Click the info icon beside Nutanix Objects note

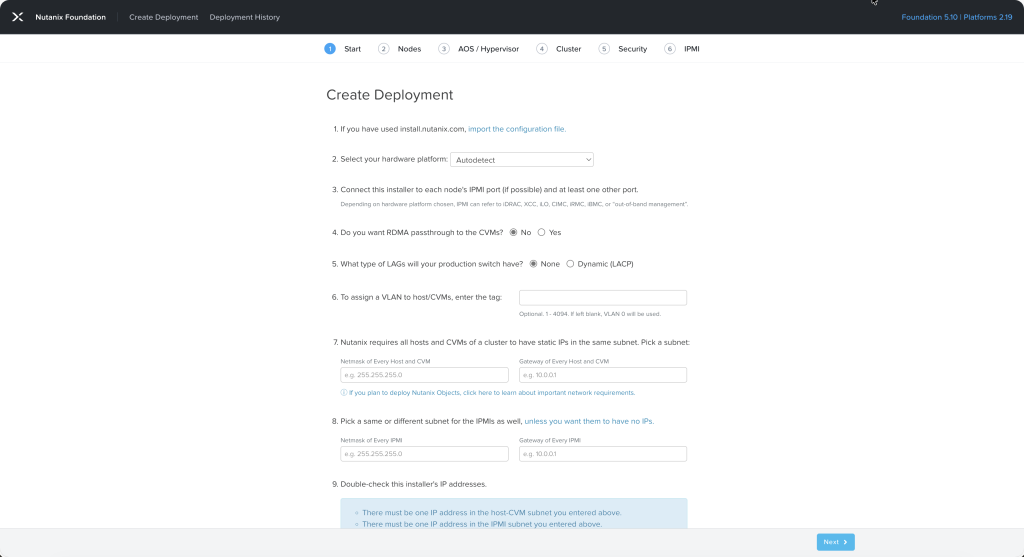[344, 393]
